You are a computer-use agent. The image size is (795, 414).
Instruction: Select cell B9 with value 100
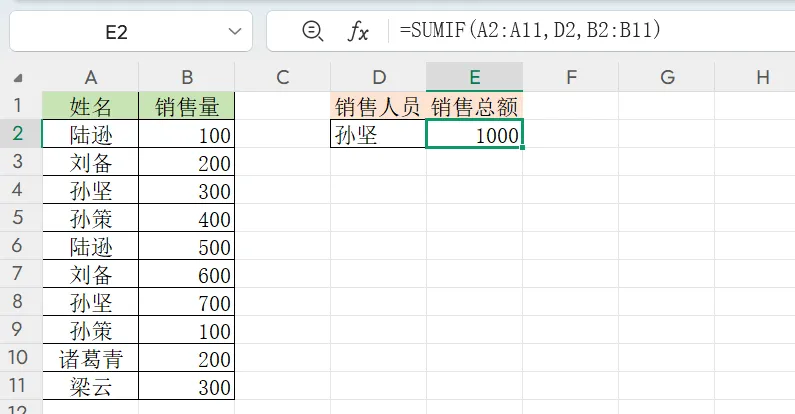click(187, 330)
